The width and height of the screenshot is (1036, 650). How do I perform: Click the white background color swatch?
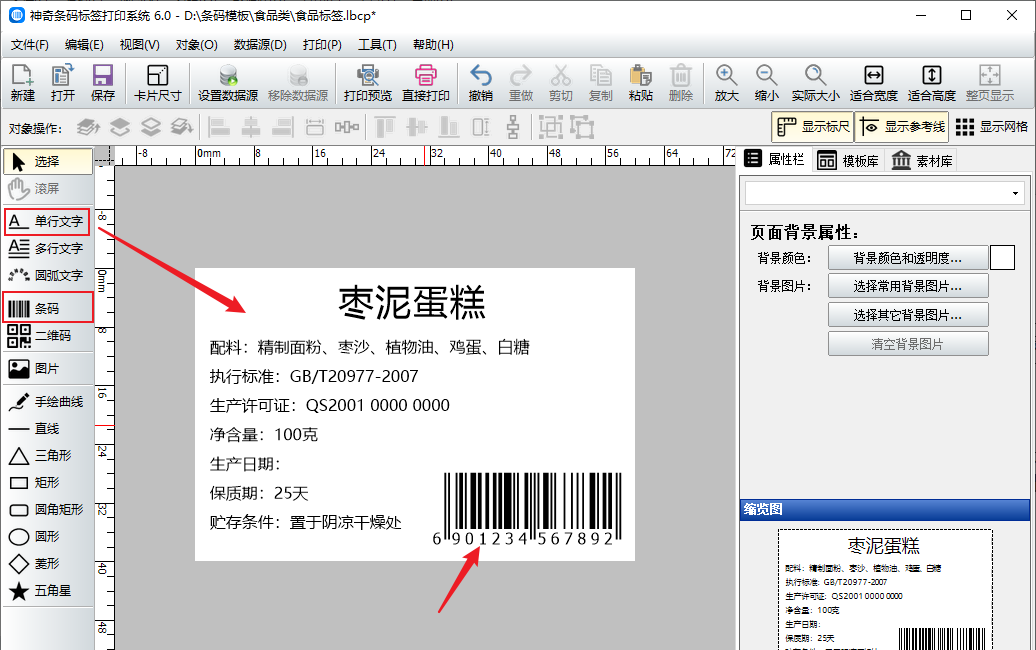point(1002,258)
